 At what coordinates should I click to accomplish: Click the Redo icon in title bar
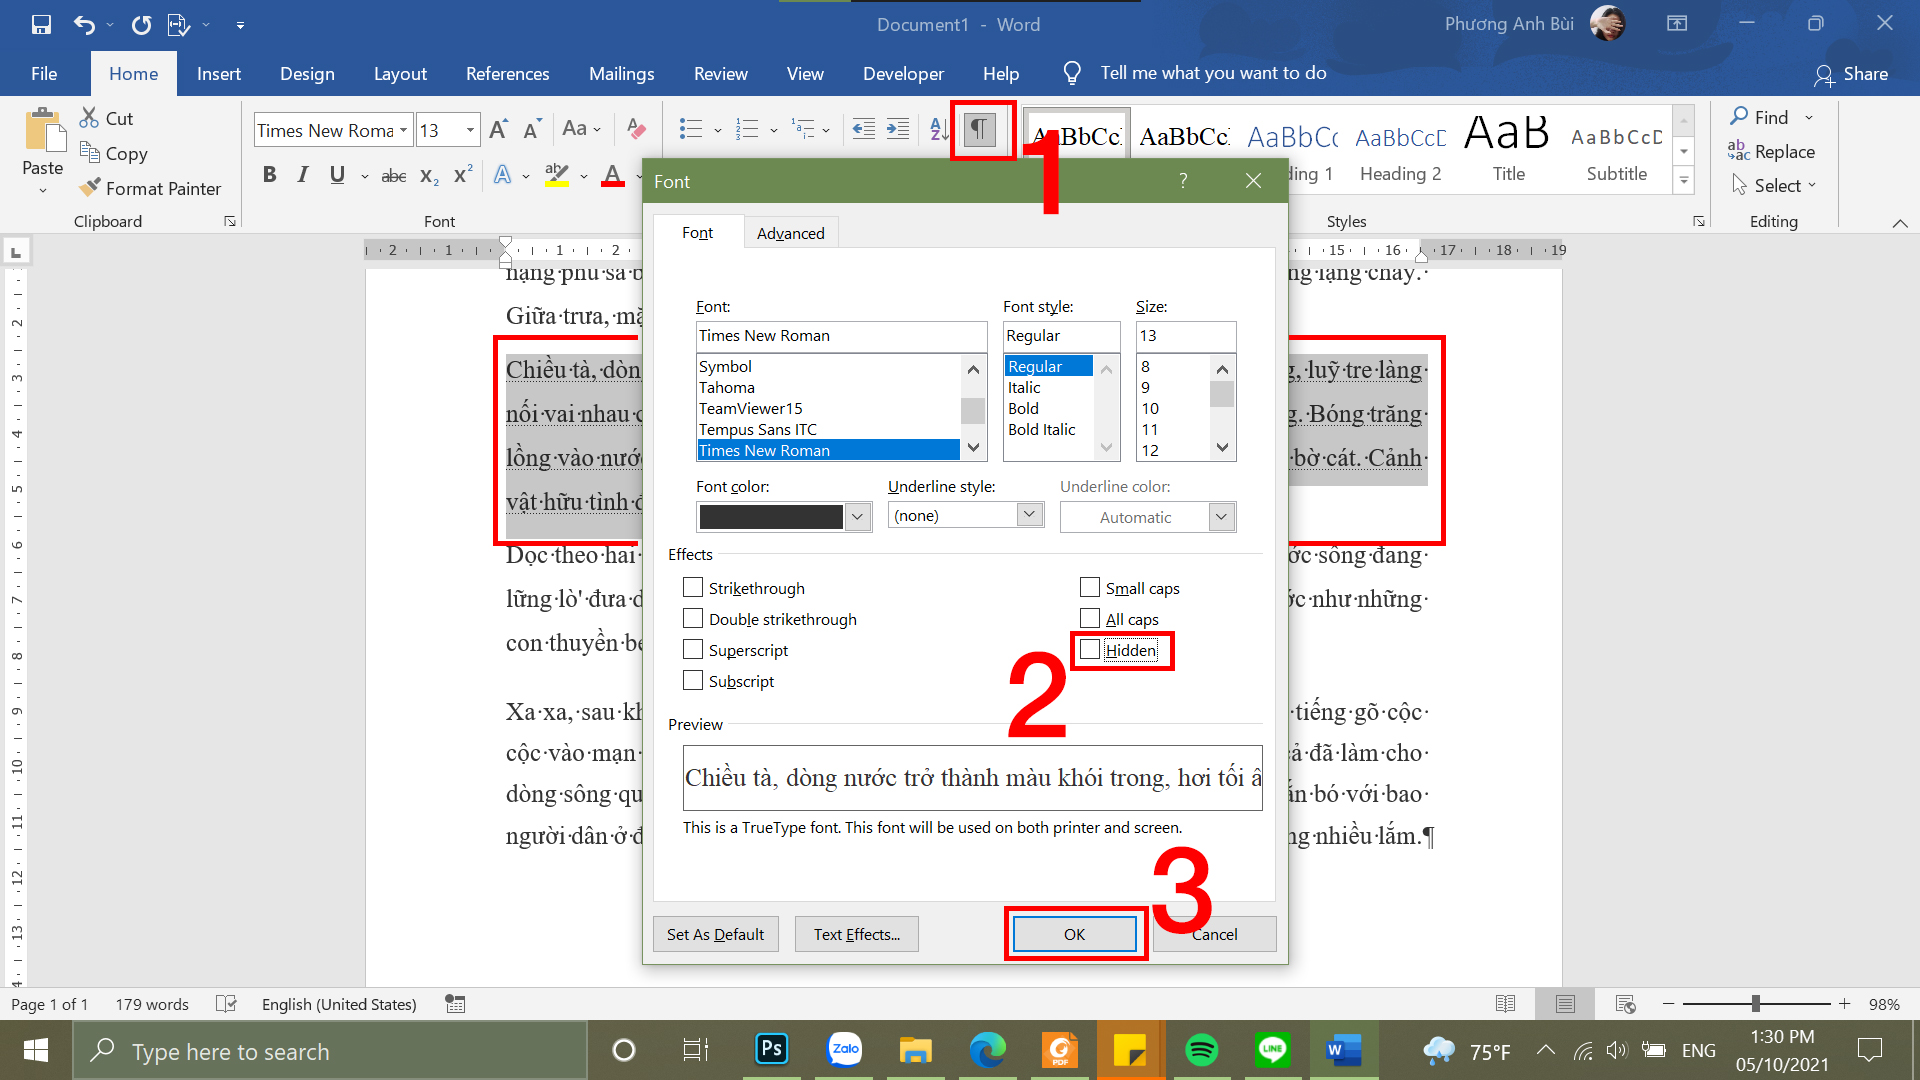(141, 24)
